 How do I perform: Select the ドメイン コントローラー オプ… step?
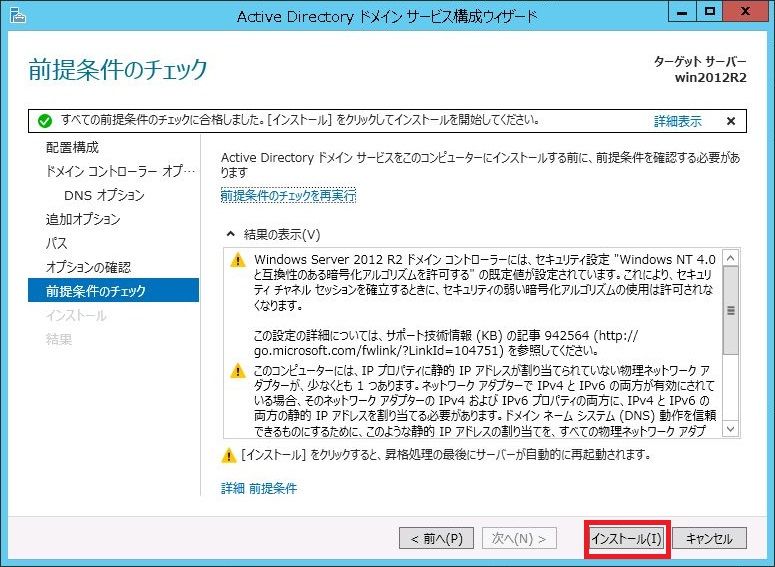tap(120, 171)
